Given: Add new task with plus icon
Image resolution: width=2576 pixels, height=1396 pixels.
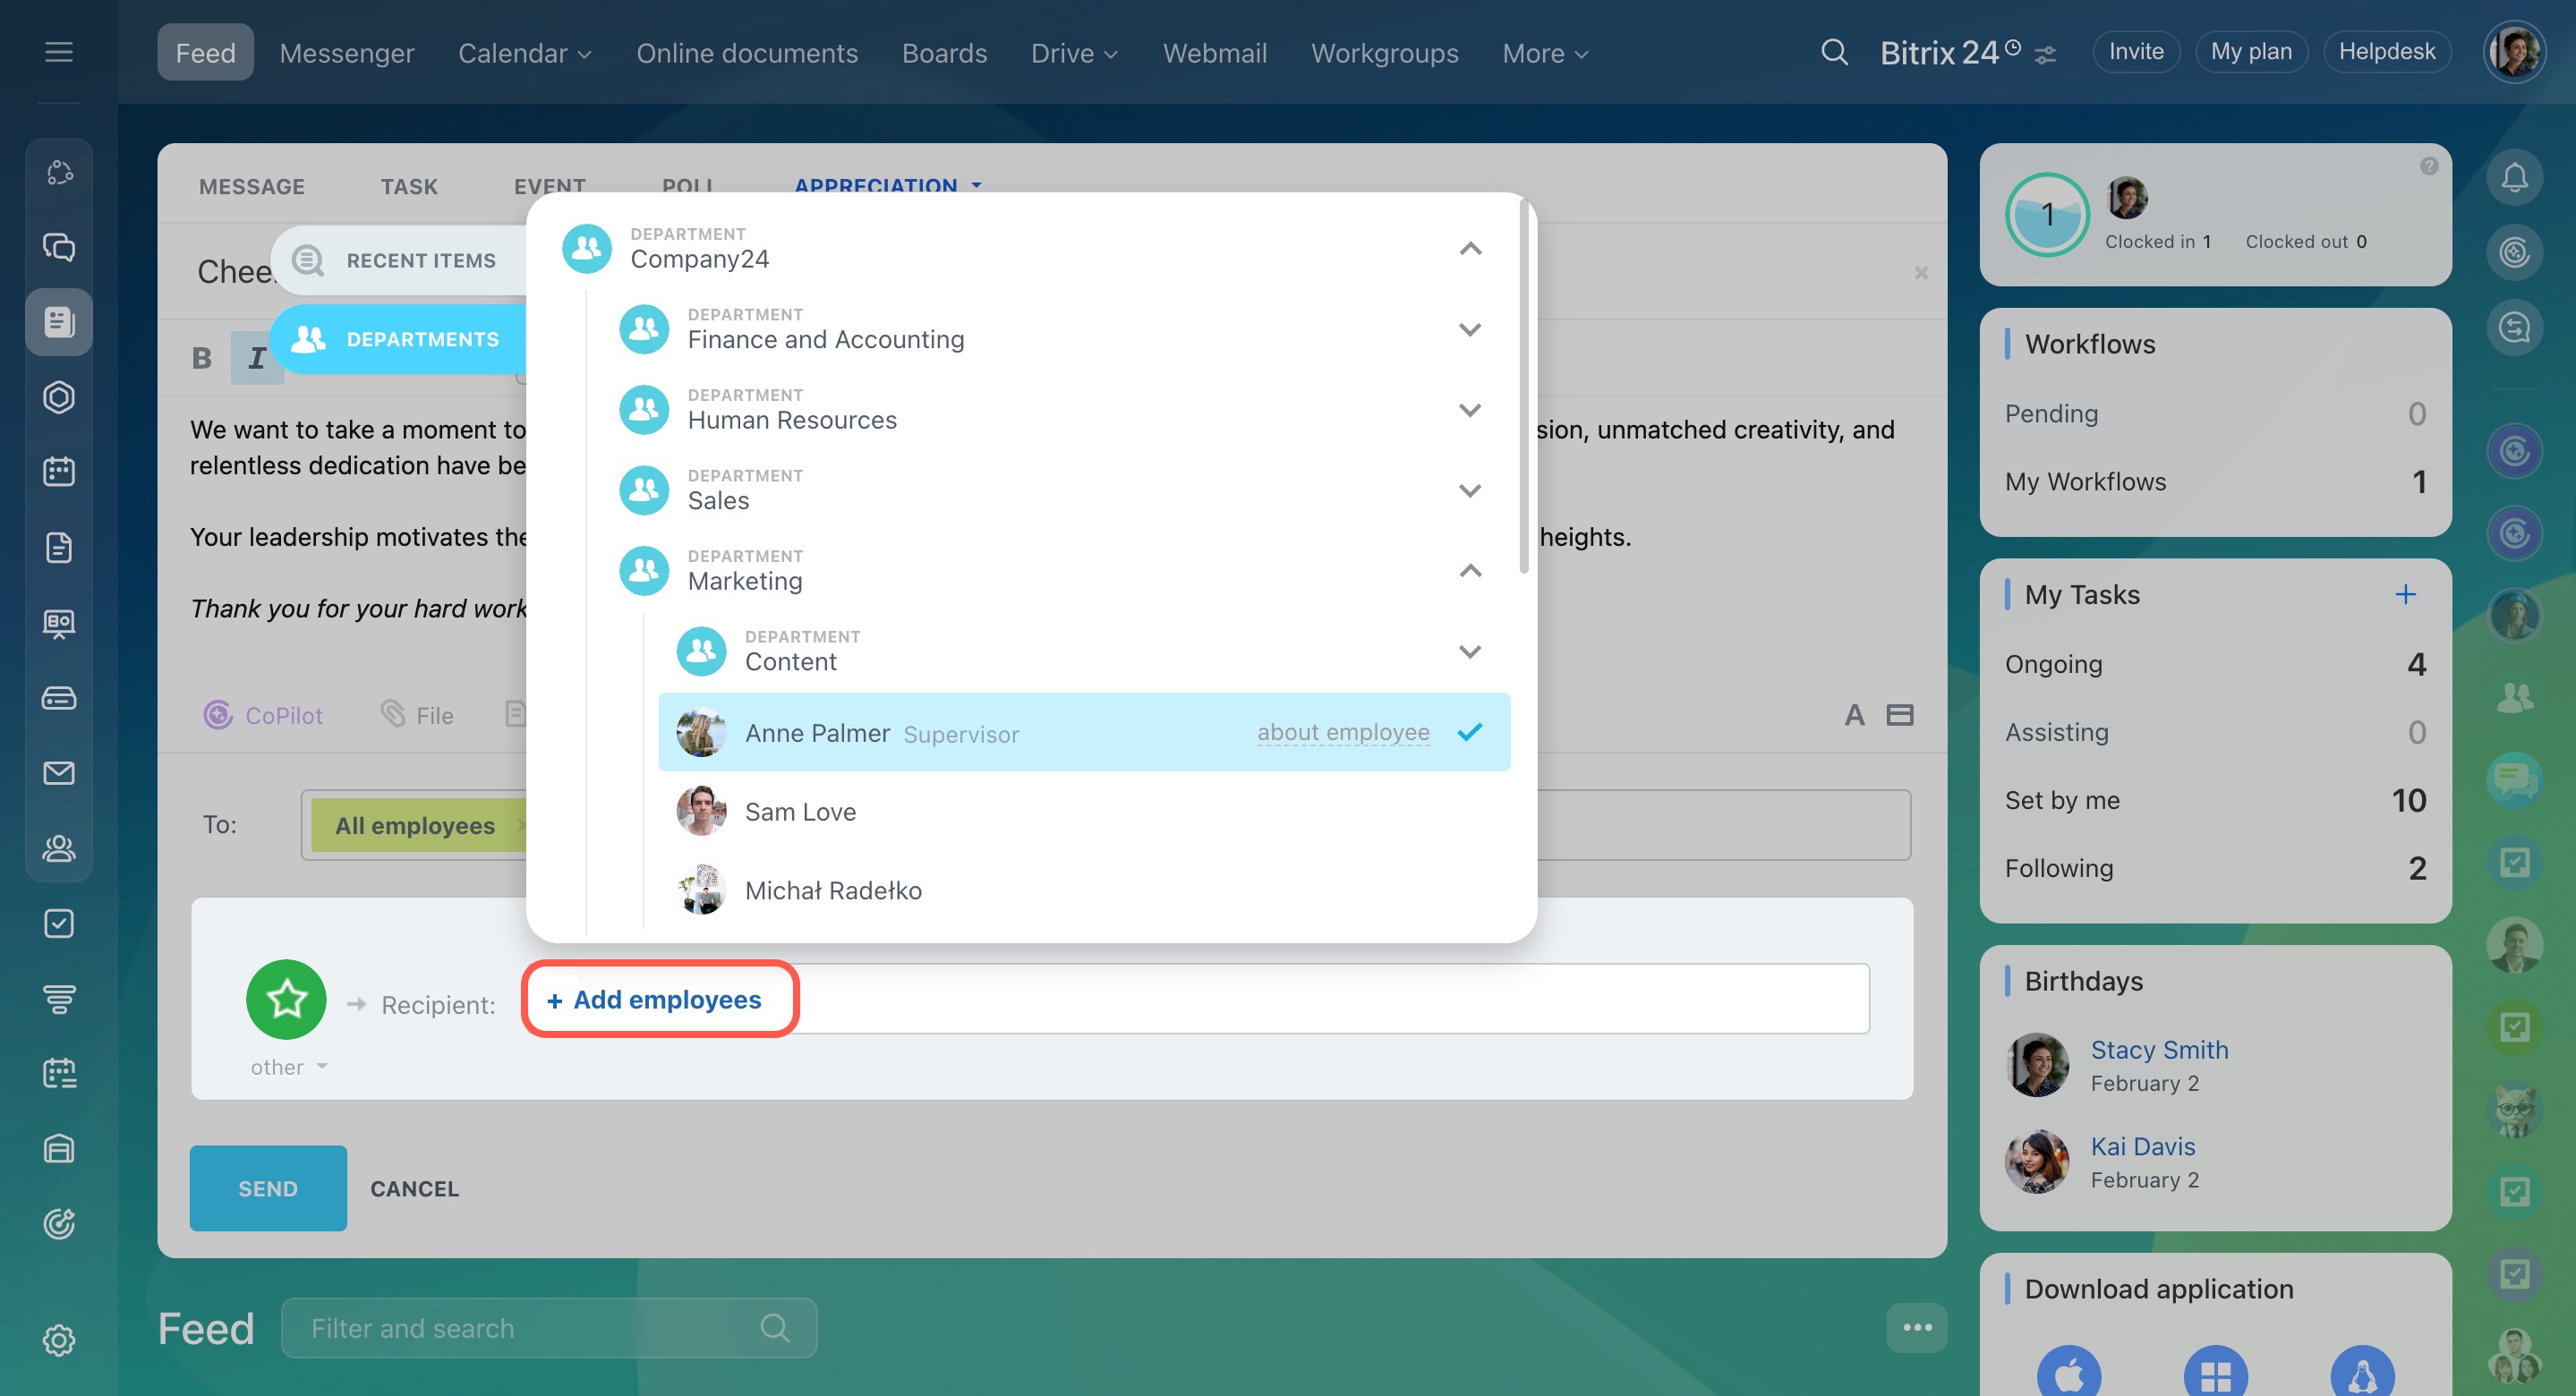Looking at the screenshot, I should tap(2405, 594).
